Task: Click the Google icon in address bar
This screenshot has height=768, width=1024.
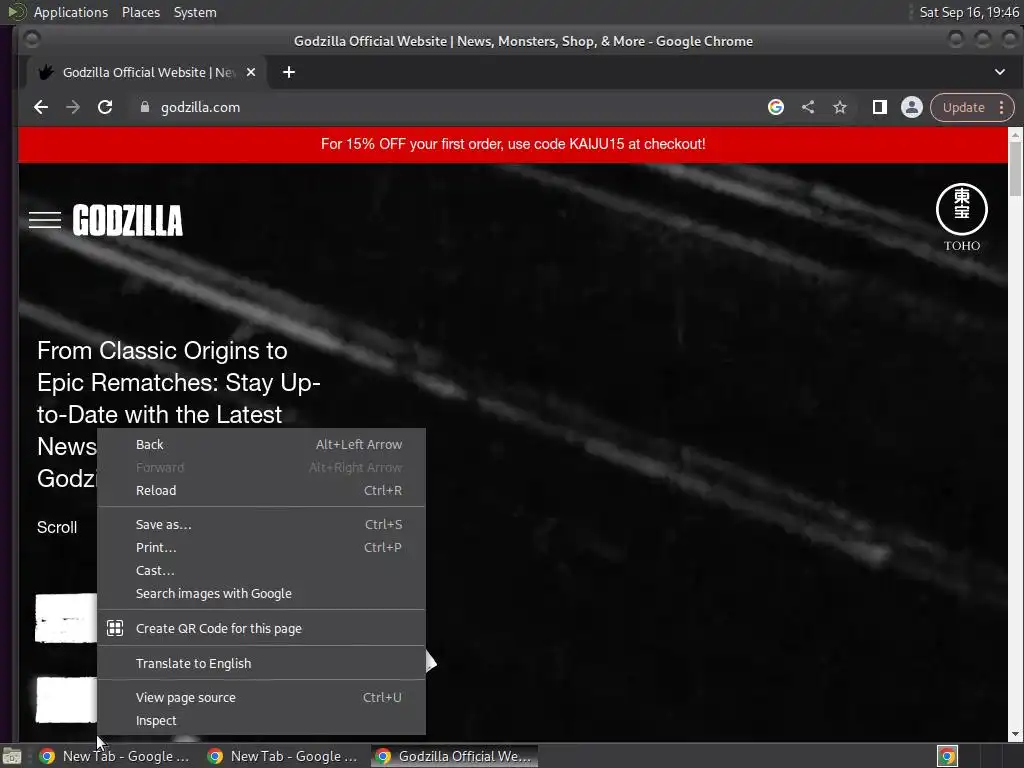Action: point(776,107)
